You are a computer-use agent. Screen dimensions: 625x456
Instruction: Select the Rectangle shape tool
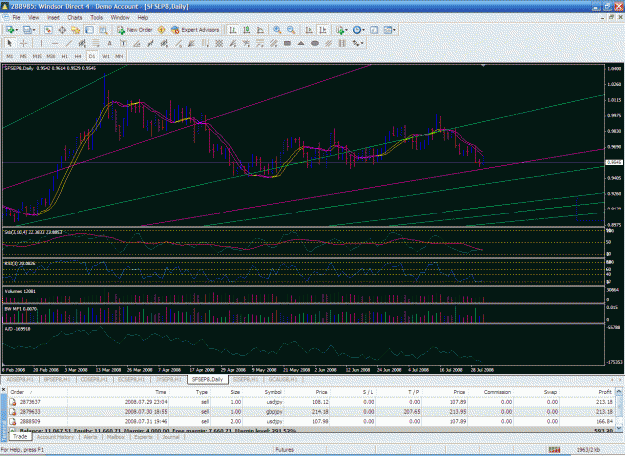[x=287, y=43]
